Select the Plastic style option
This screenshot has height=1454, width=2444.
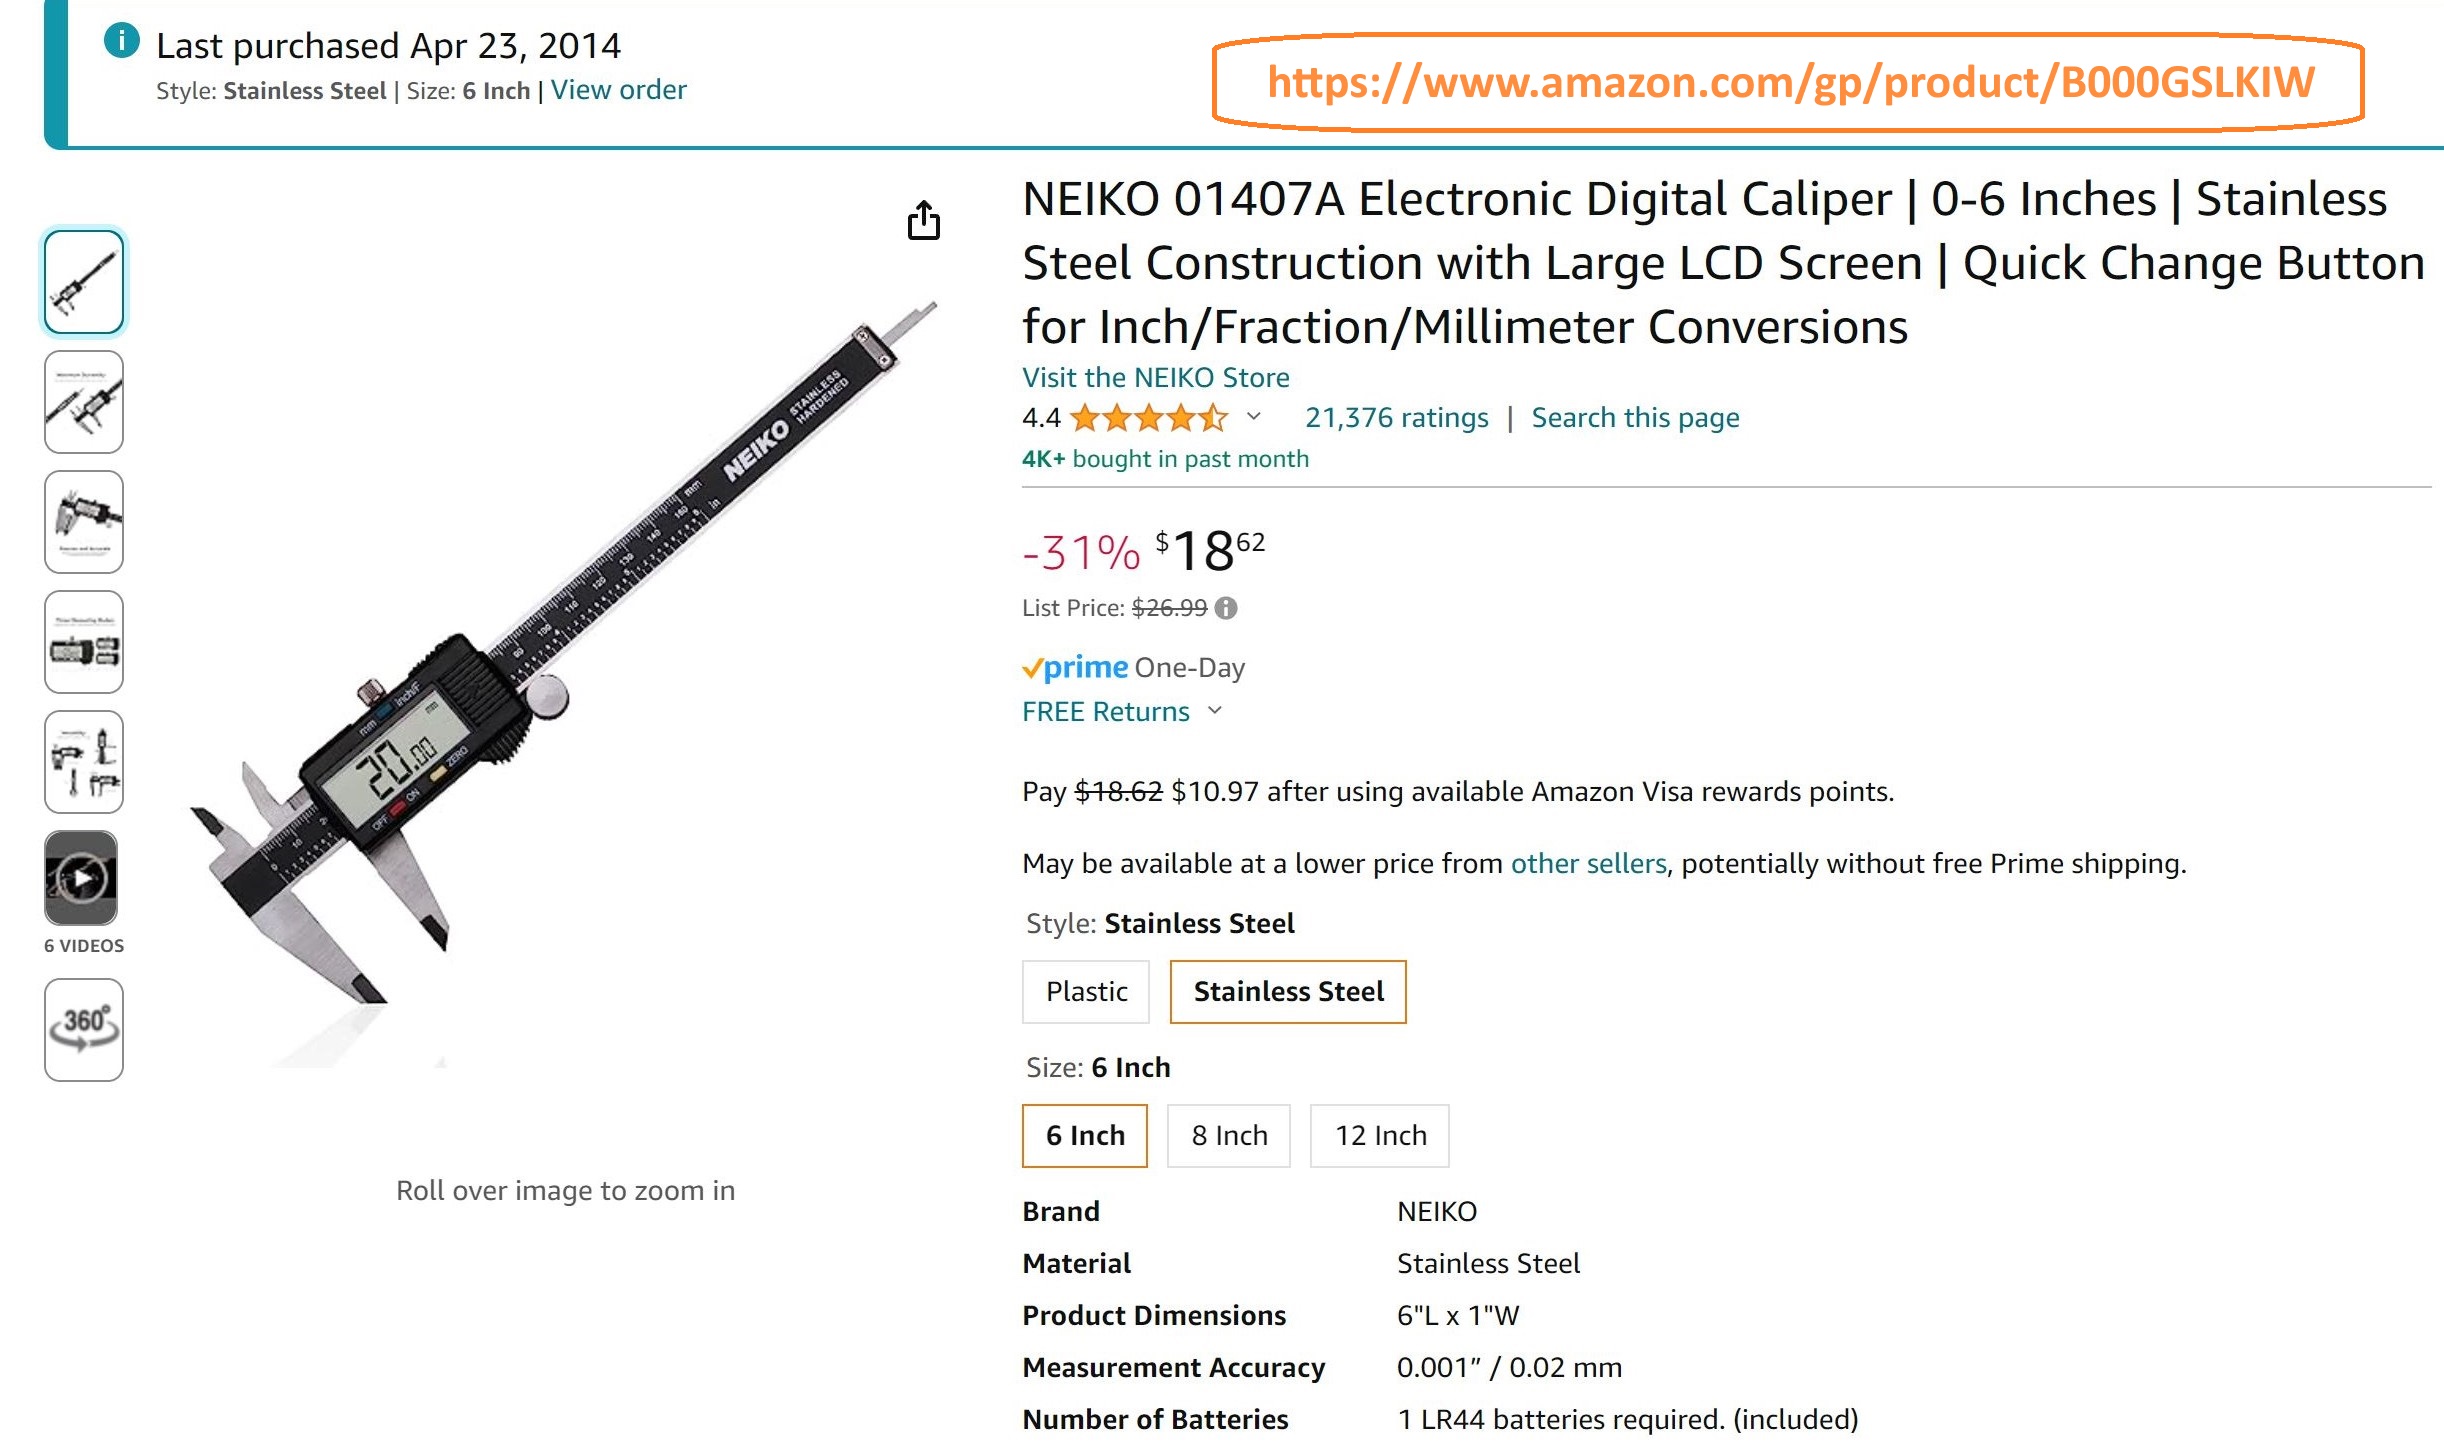tap(1086, 991)
